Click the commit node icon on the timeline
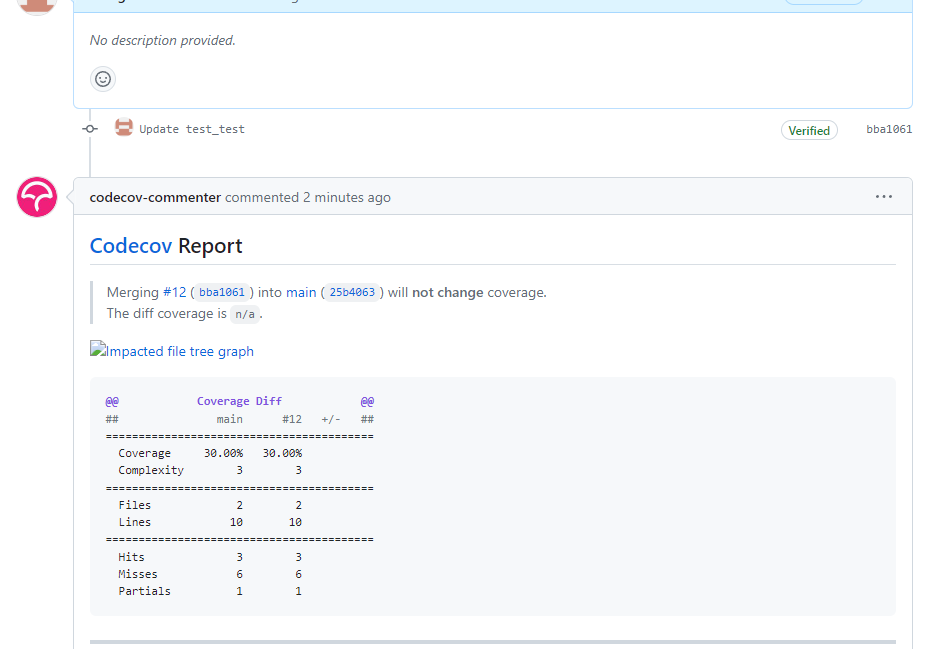Image resolution: width=926 pixels, height=649 pixels. 90,129
